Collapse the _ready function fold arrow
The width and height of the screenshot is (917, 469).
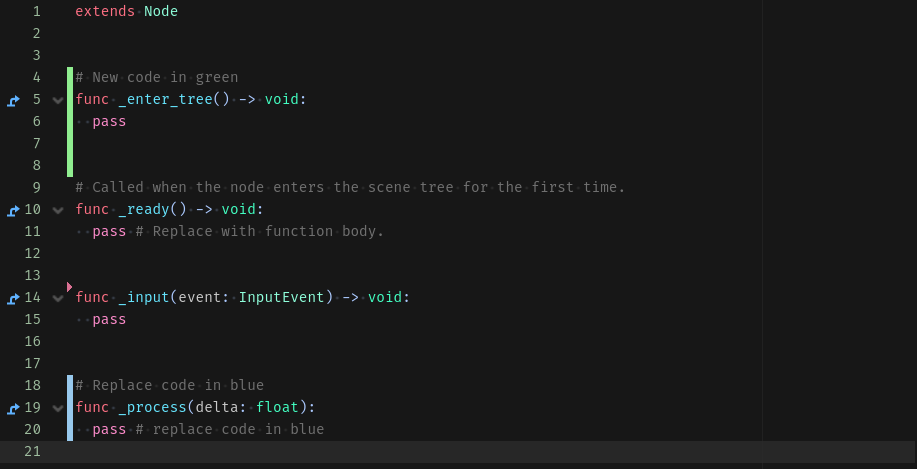click(58, 210)
